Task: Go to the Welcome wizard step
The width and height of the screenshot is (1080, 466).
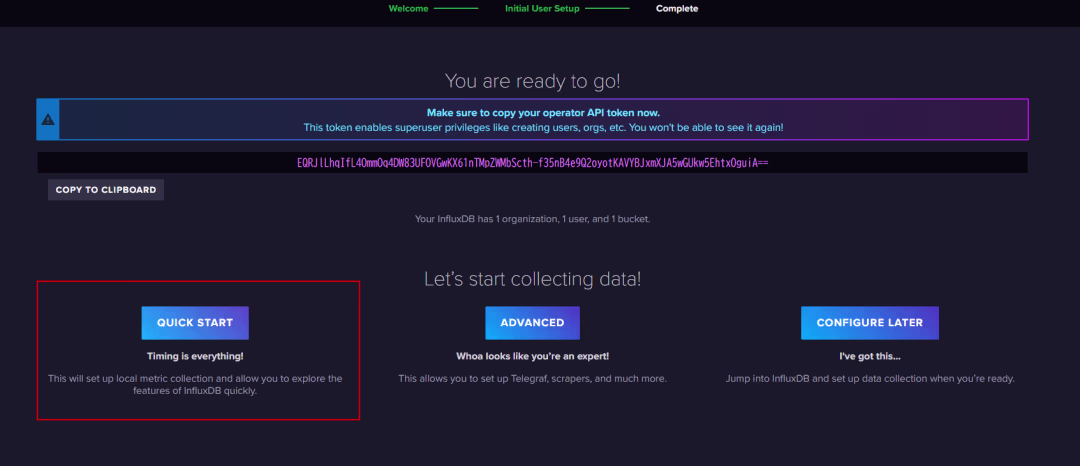Action: [x=408, y=9]
